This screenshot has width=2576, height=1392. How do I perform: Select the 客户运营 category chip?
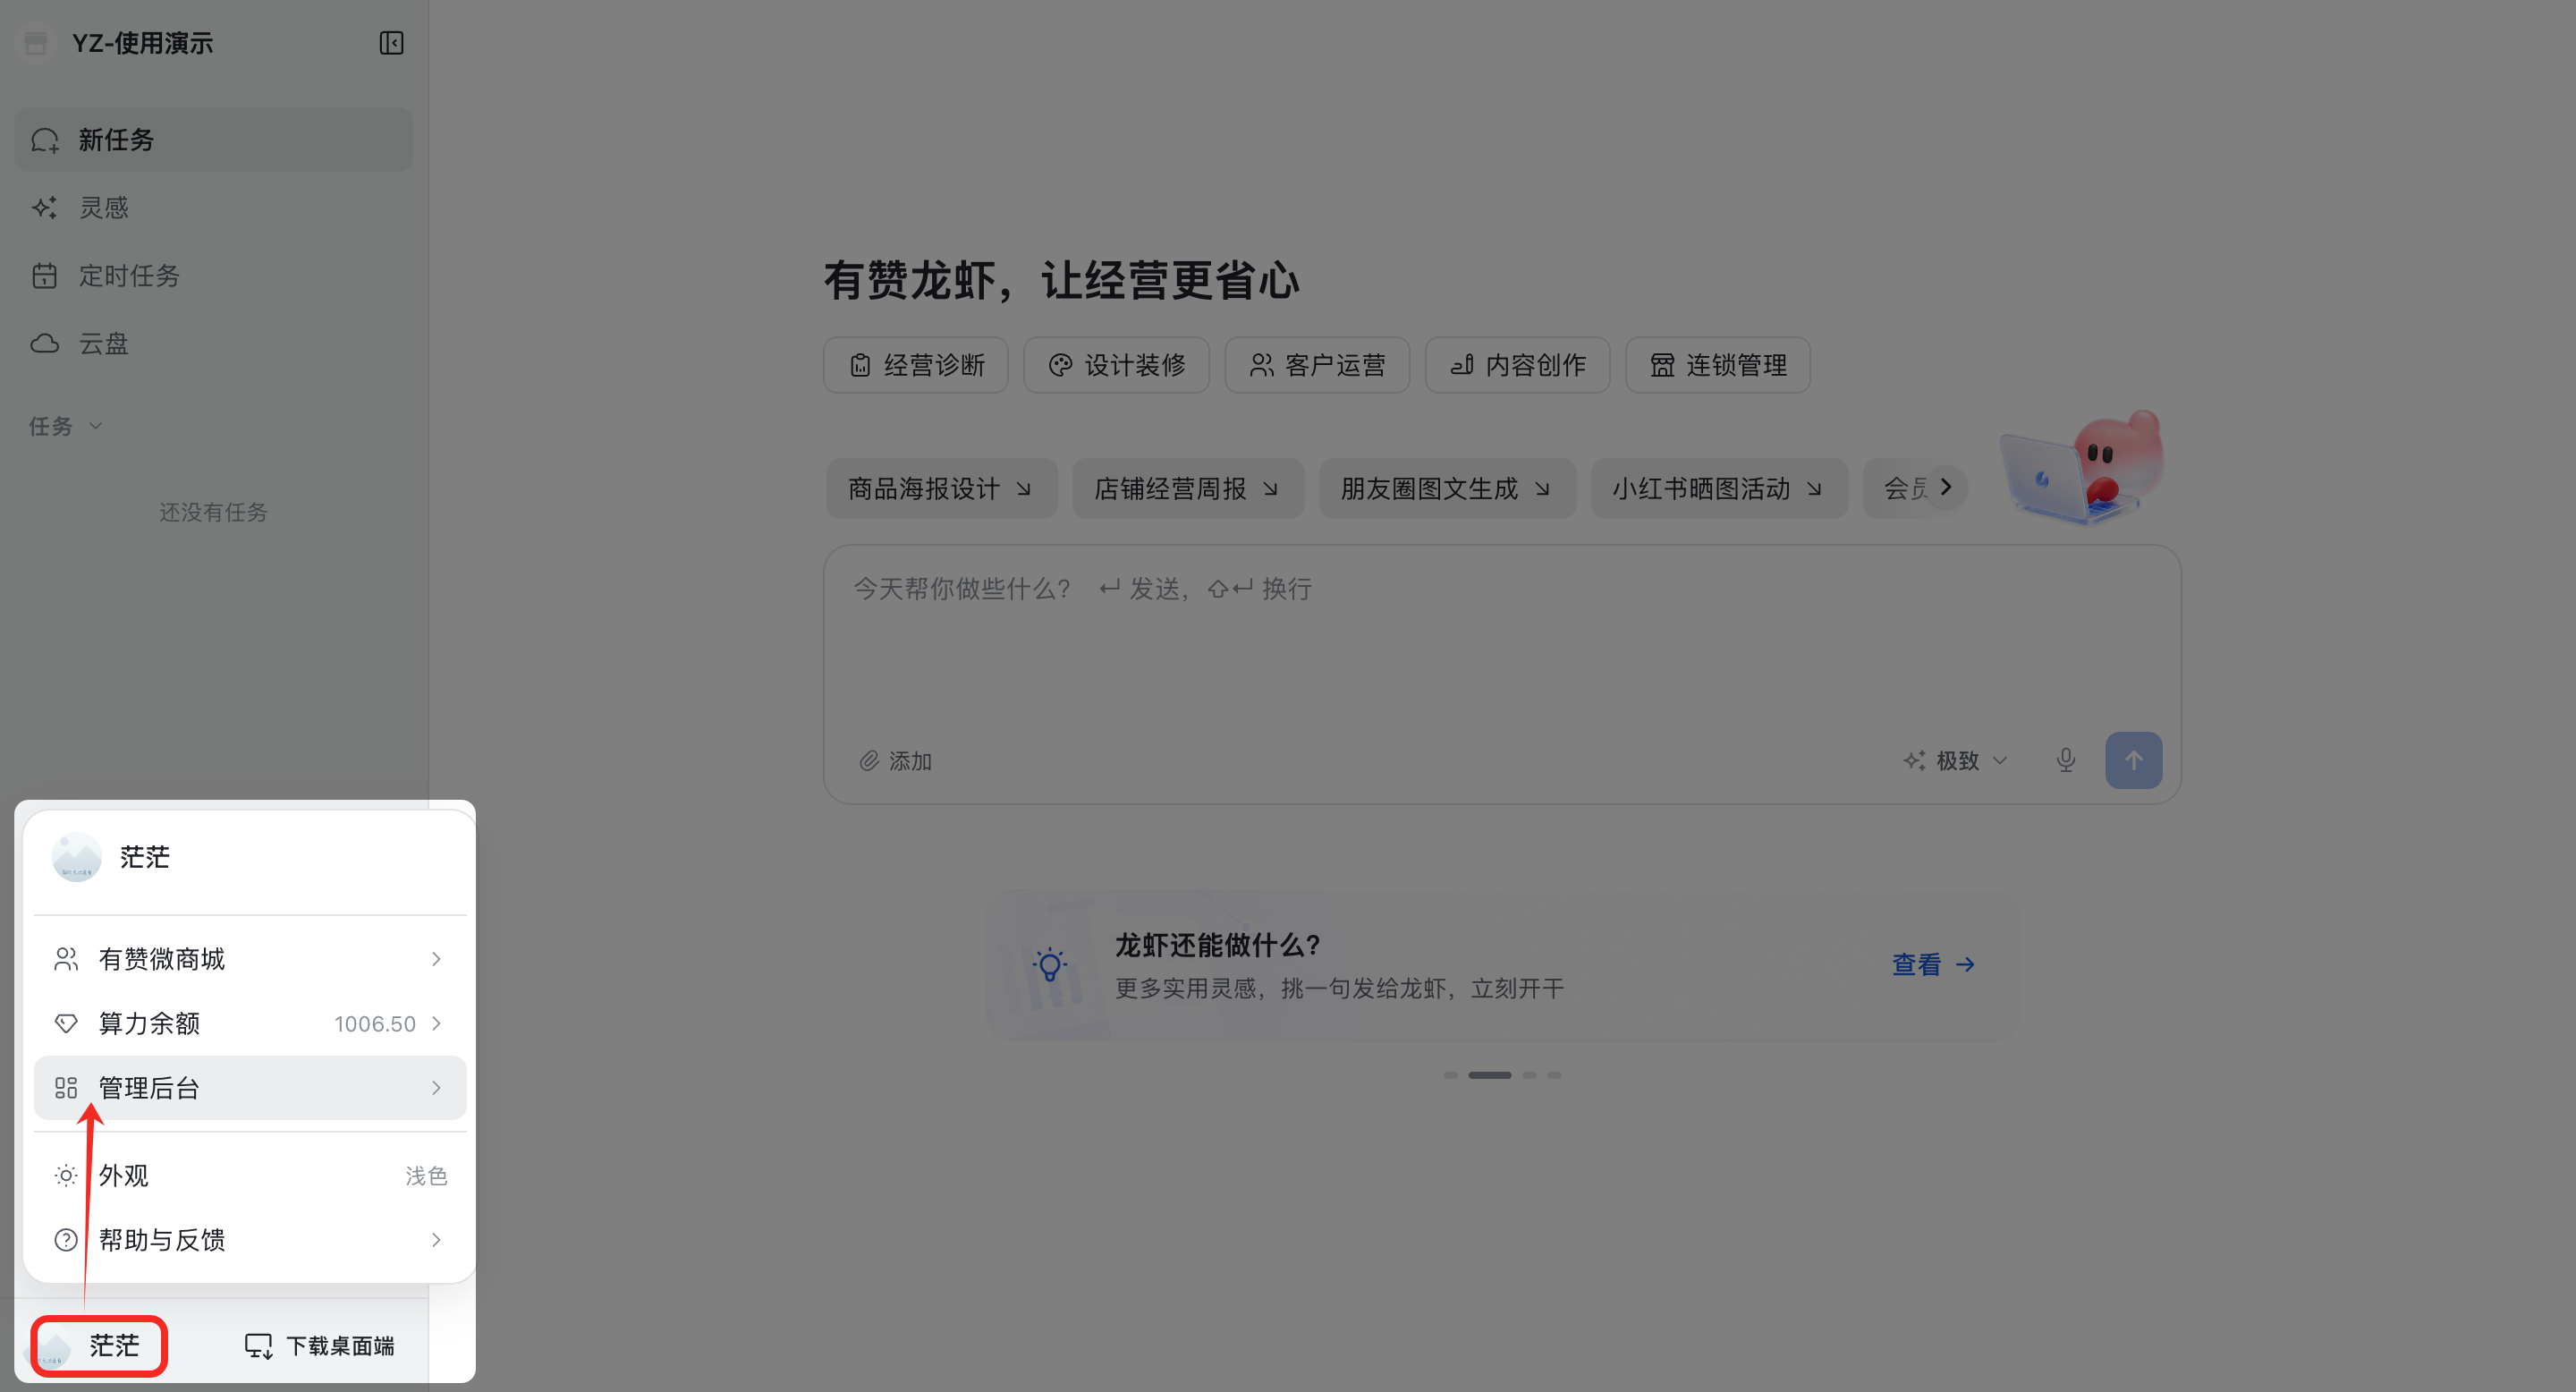pyautogui.click(x=1317, y=365)
